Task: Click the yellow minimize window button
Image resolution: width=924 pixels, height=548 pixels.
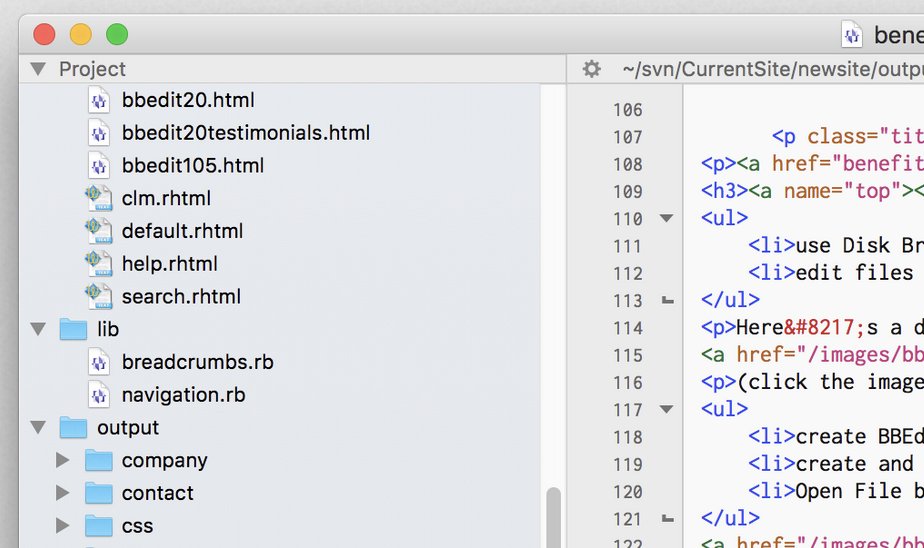Action: point(81,34)
